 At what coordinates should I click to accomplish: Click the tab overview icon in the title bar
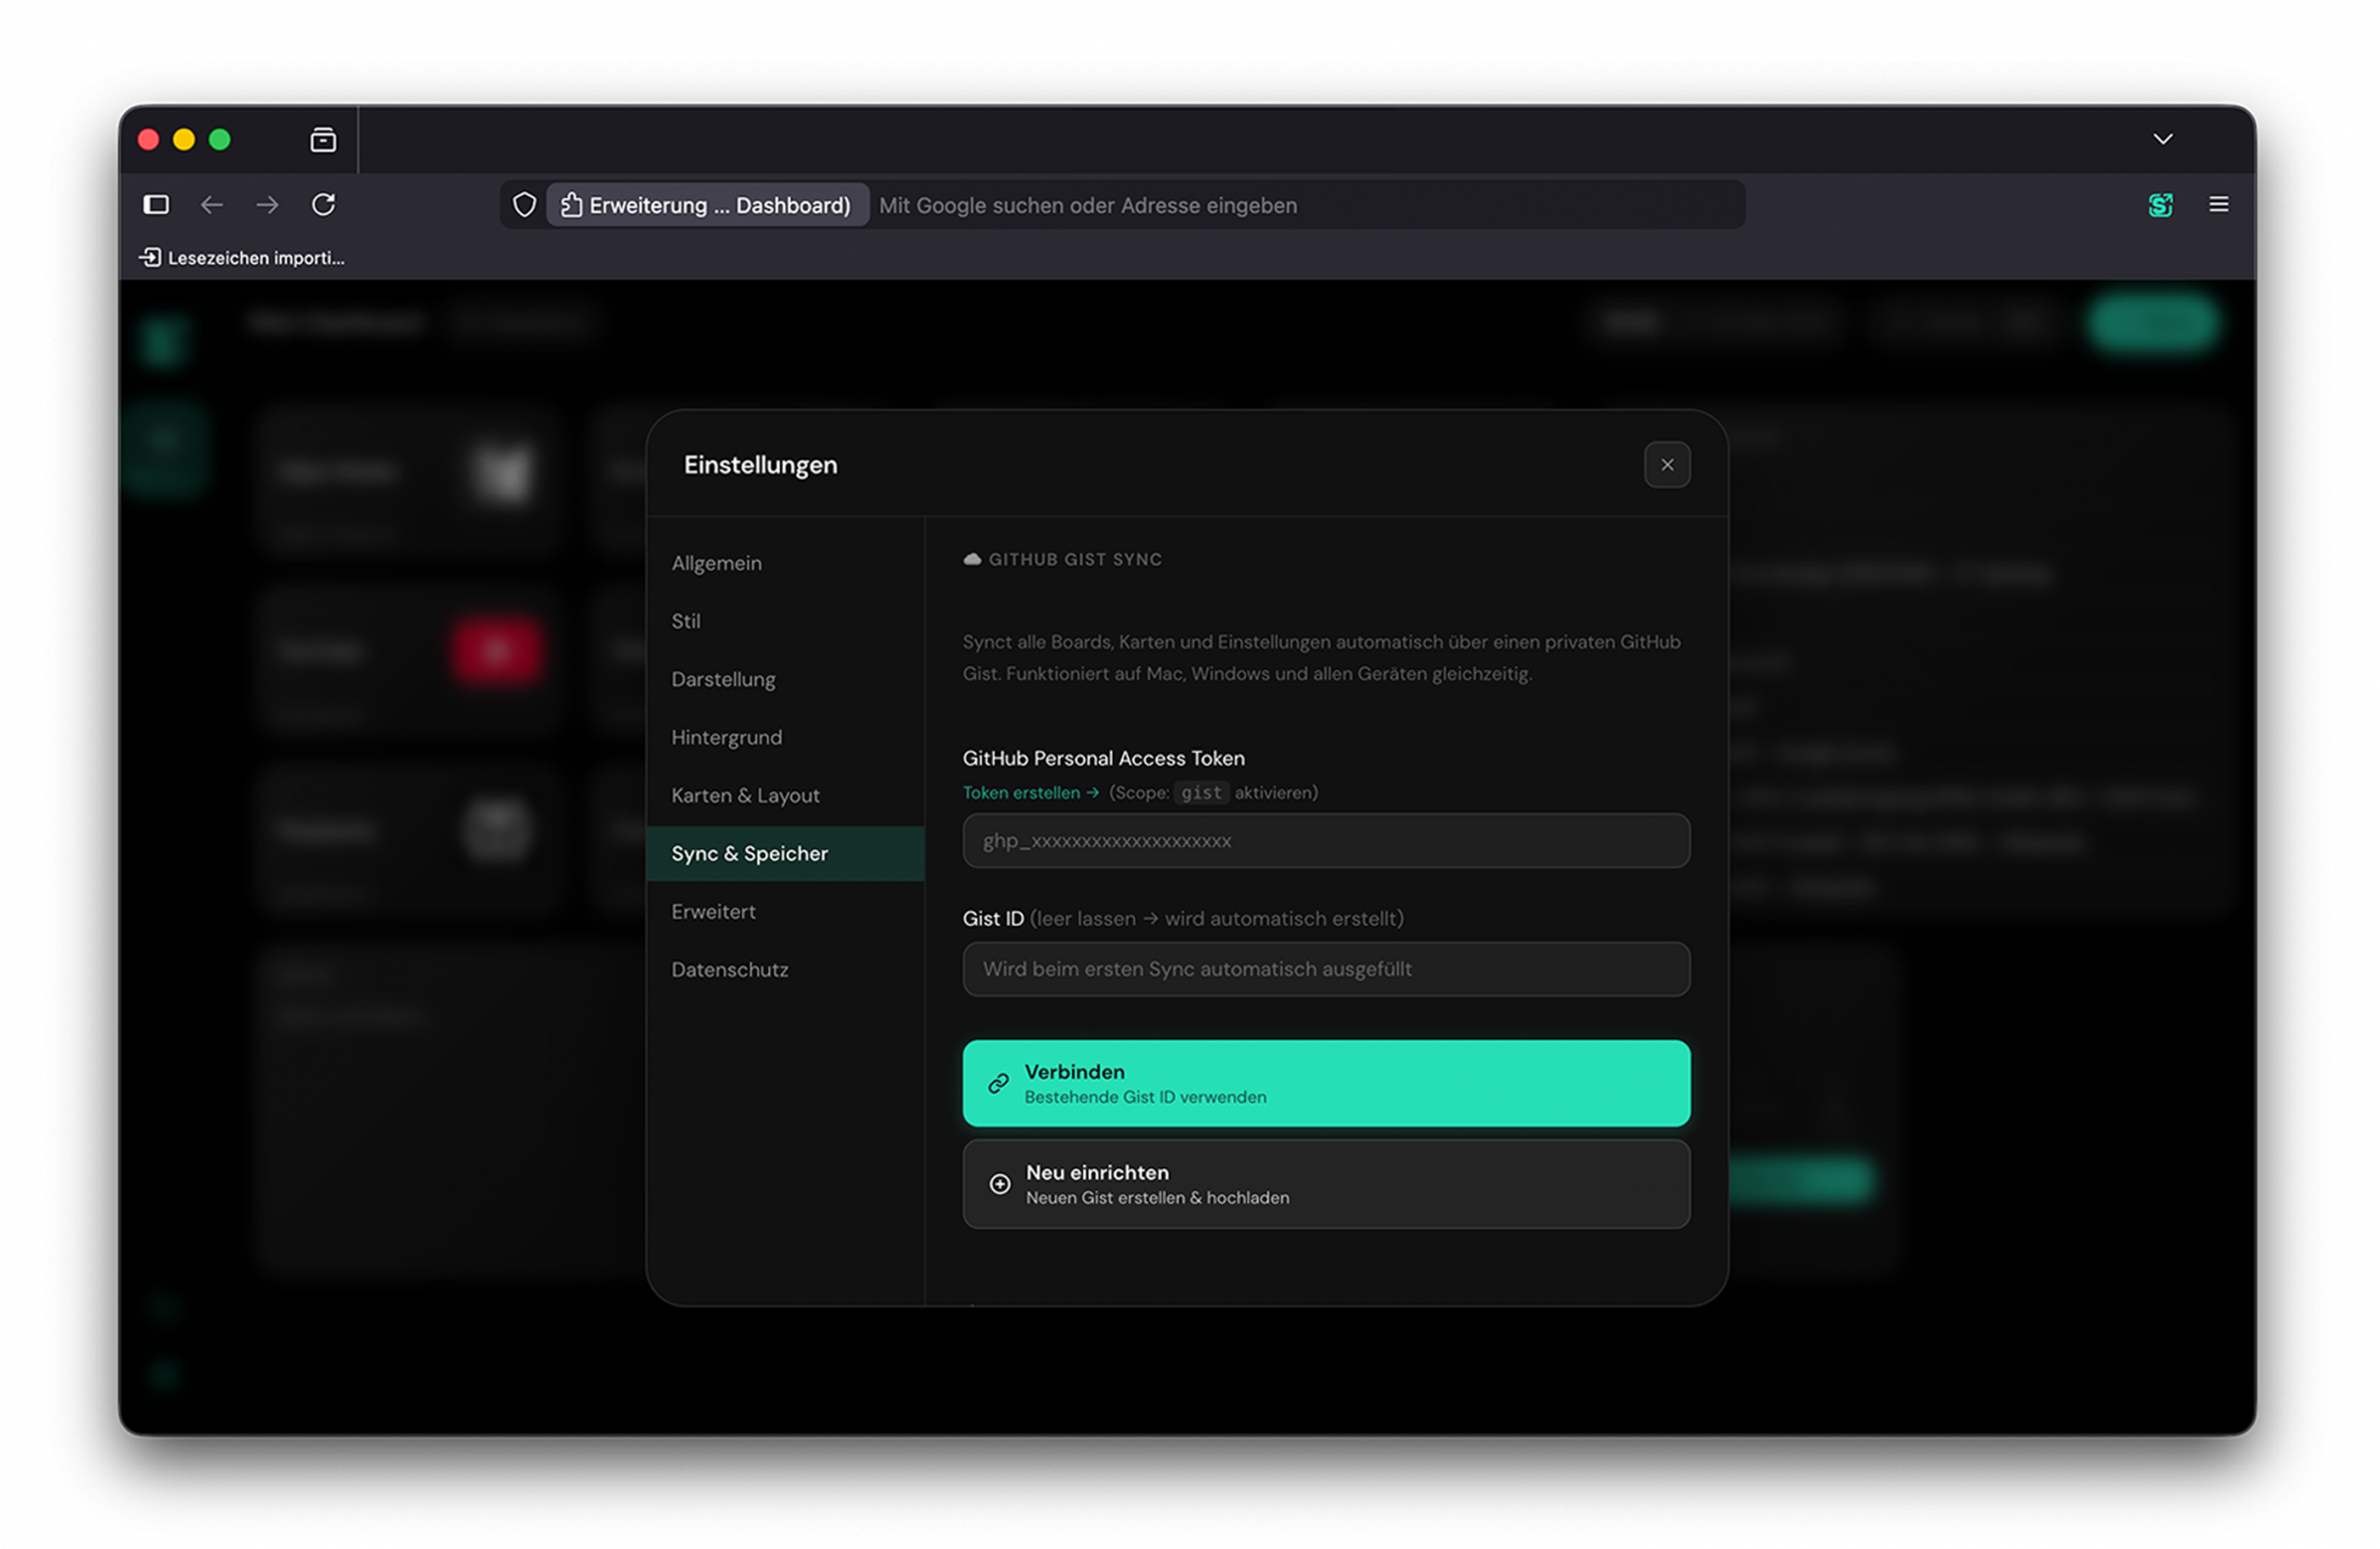[322, 139]
